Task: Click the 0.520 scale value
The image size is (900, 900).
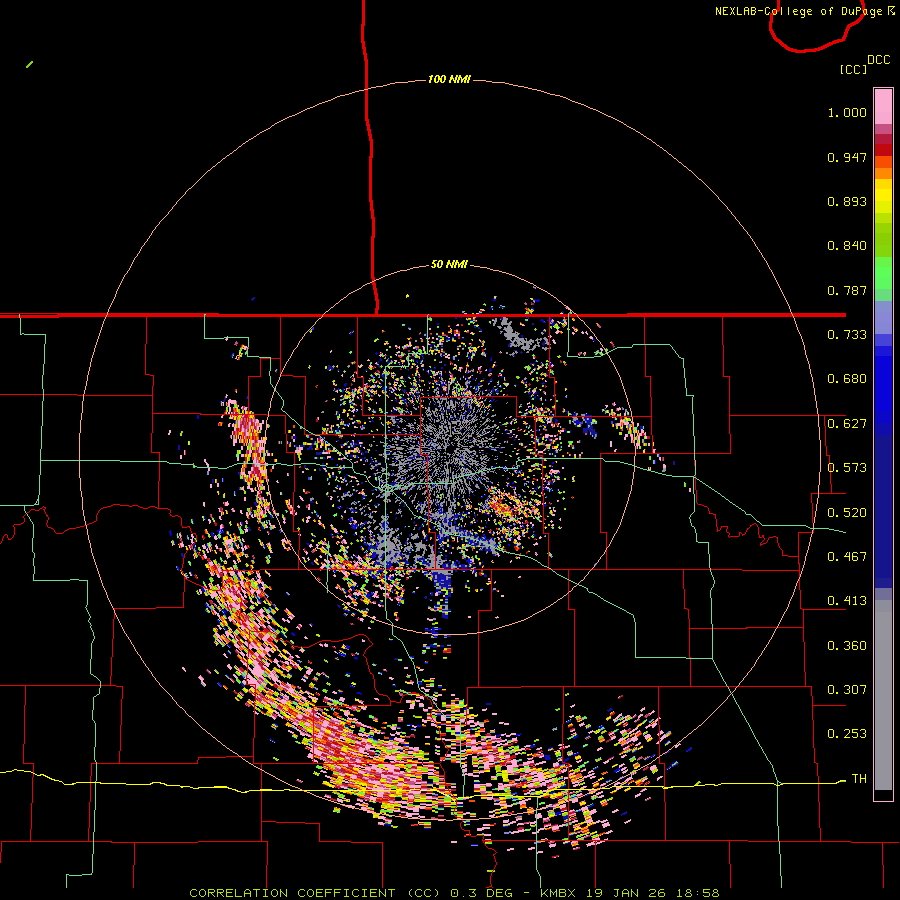Action: click(x=847, y=513)
